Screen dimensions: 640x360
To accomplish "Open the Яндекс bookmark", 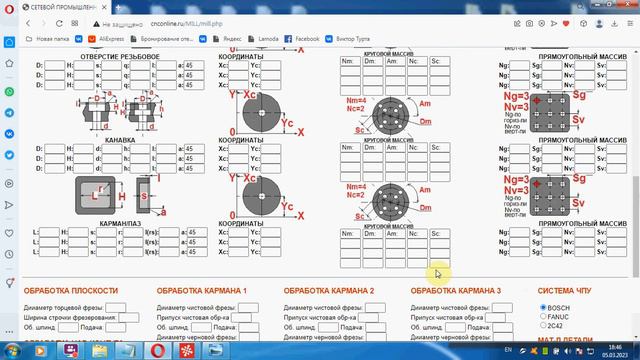I will point(227,39).
